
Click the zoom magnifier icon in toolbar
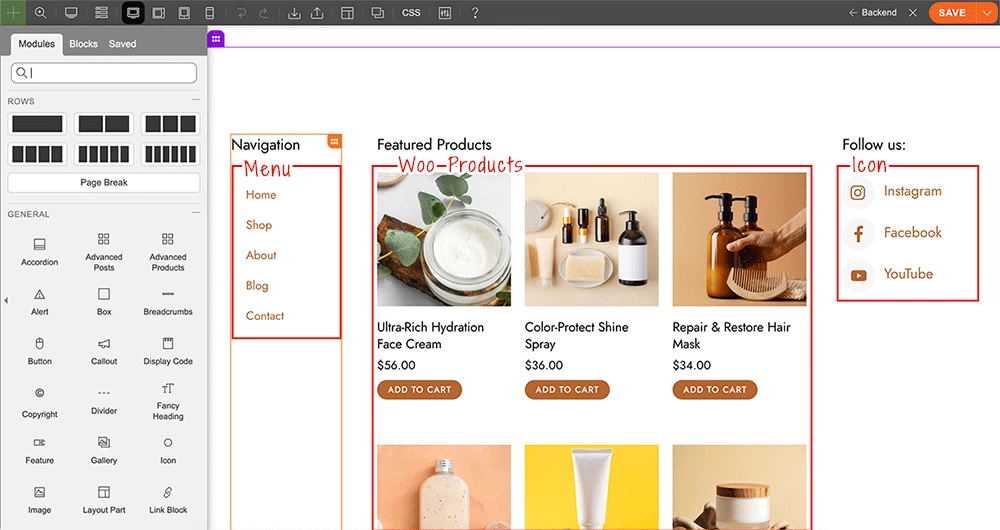(41, 13)
